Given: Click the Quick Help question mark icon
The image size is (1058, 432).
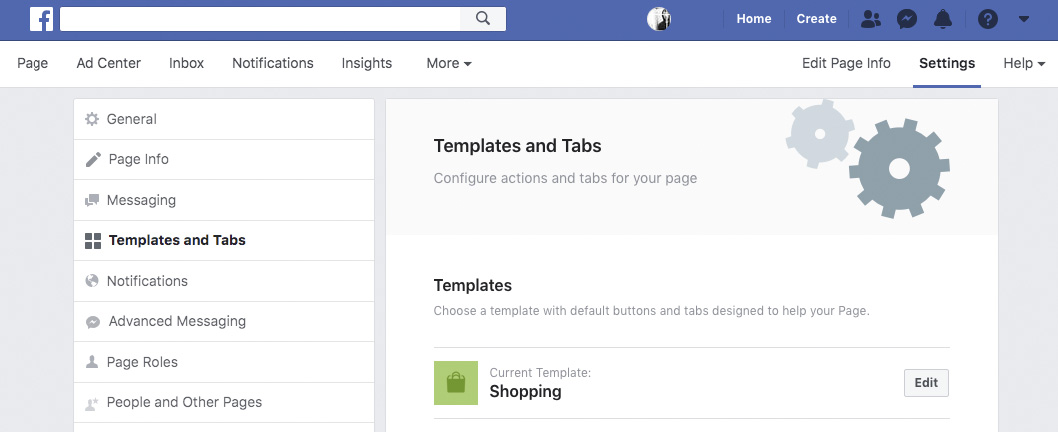Looking at the screenshot, I should pyautogui.click(x=988, y=19).
